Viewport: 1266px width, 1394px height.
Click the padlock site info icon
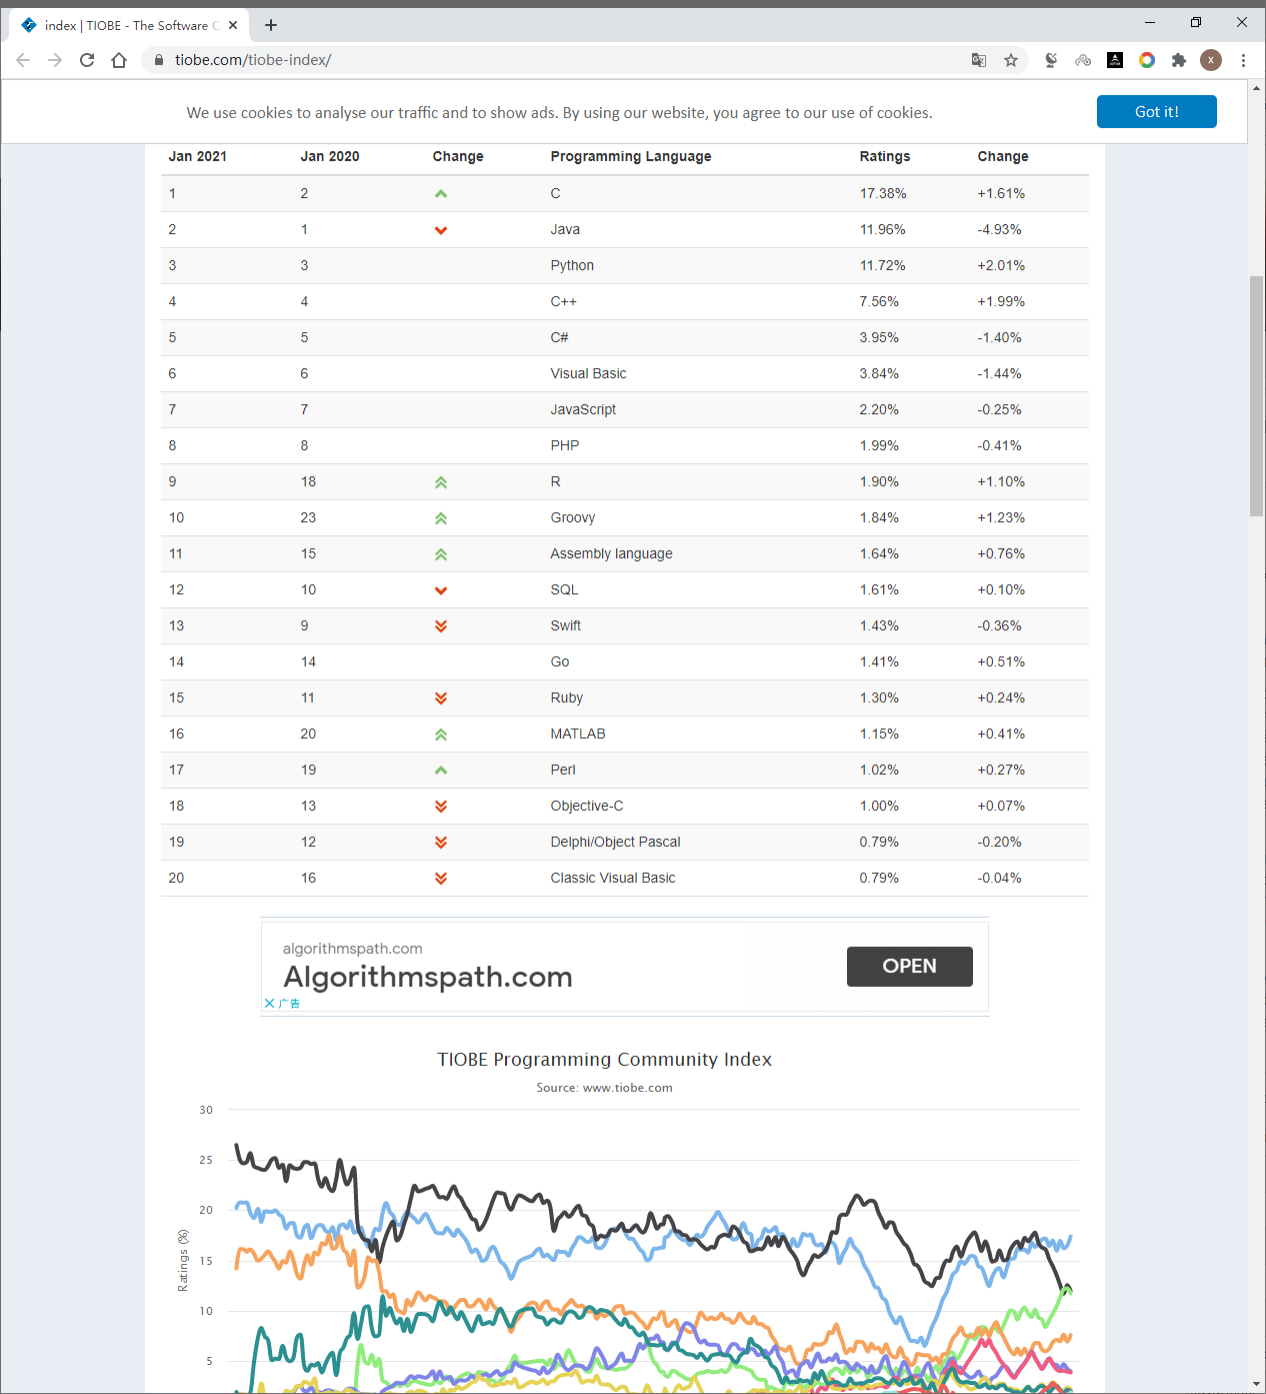[x=158, y=60]
